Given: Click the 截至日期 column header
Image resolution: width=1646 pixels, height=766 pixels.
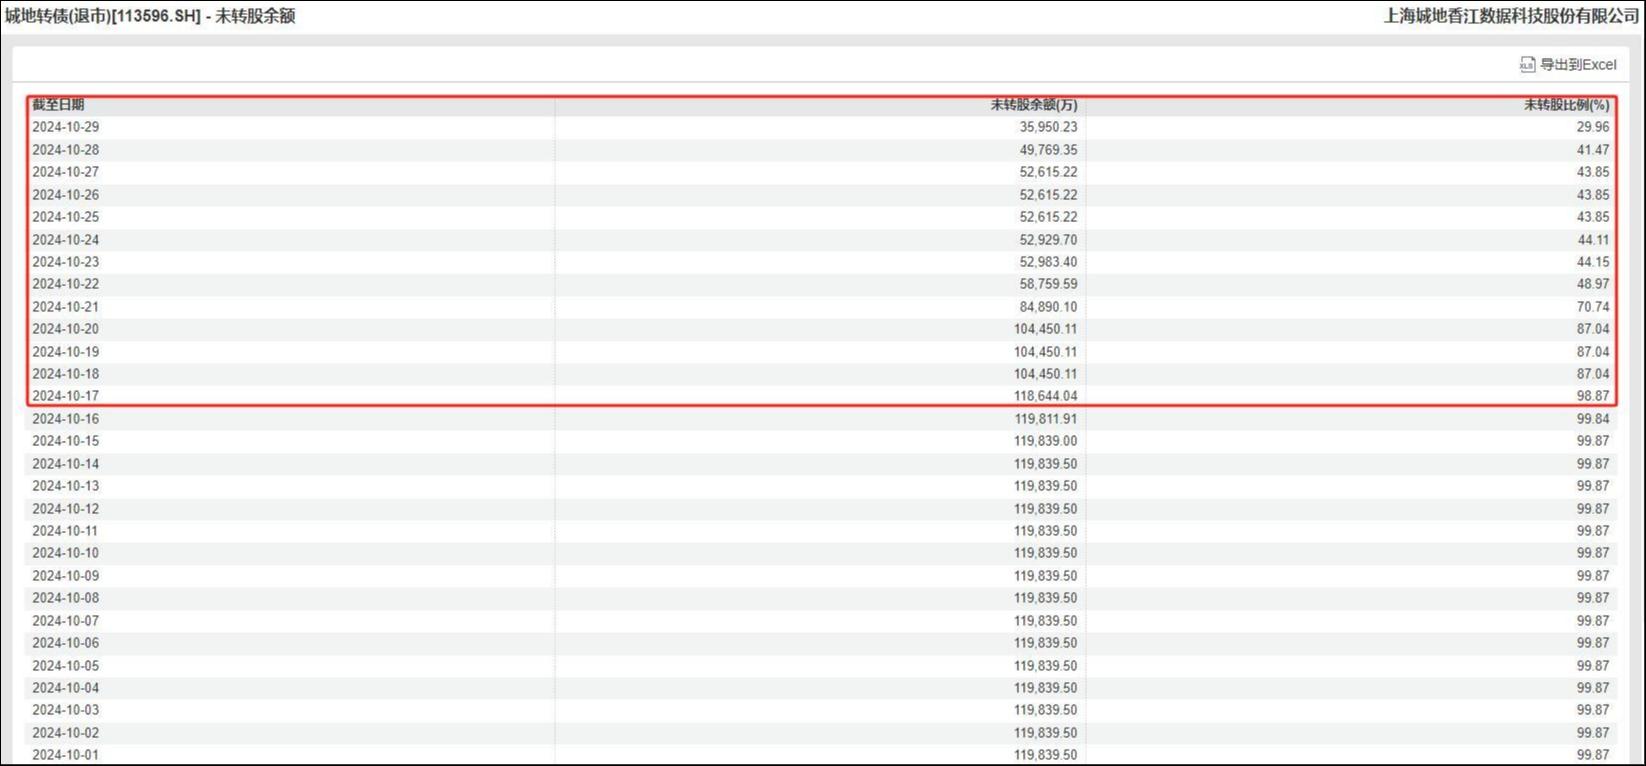Looking at the screenshot, I should pyautogui.click(x=58, y=105).
